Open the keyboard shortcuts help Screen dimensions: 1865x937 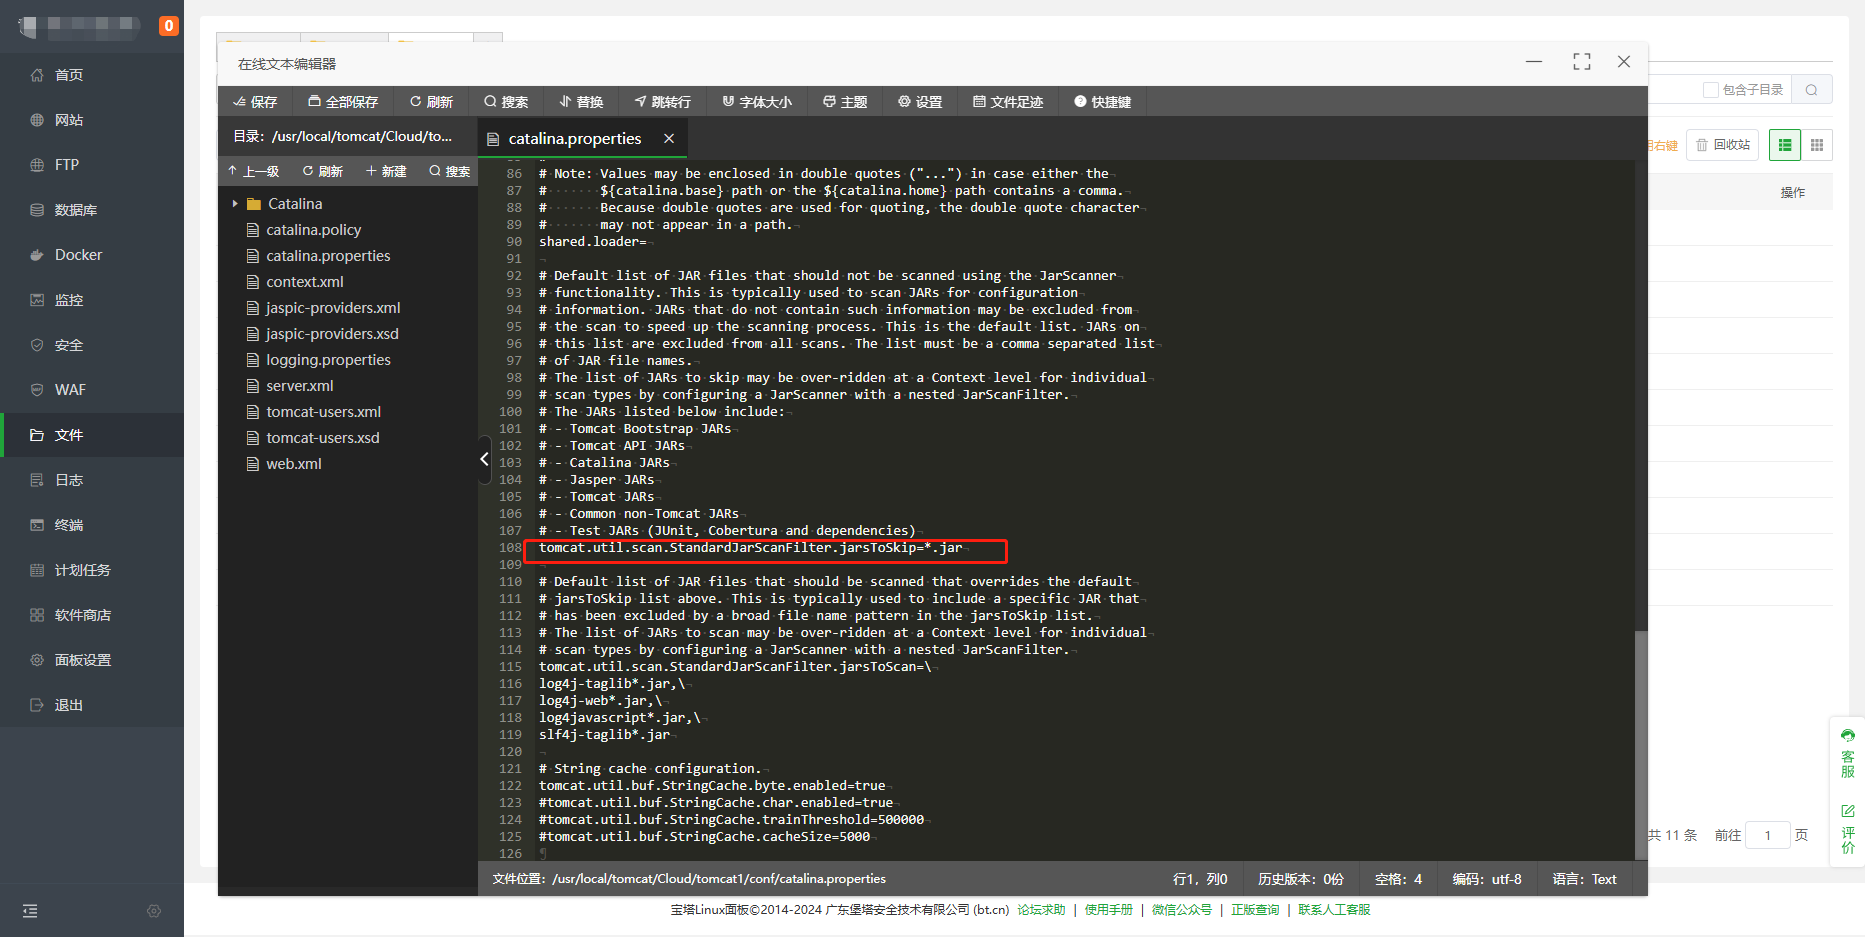click(1102, 102)
